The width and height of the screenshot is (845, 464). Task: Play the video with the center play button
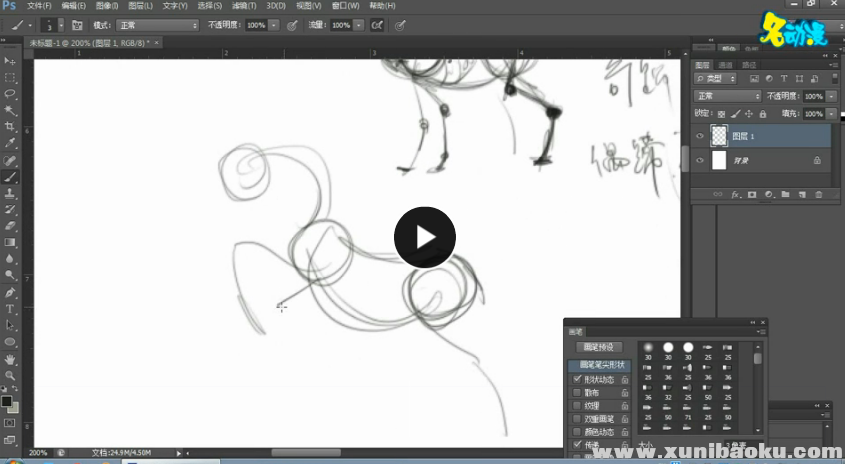click(x=424, y=238)
